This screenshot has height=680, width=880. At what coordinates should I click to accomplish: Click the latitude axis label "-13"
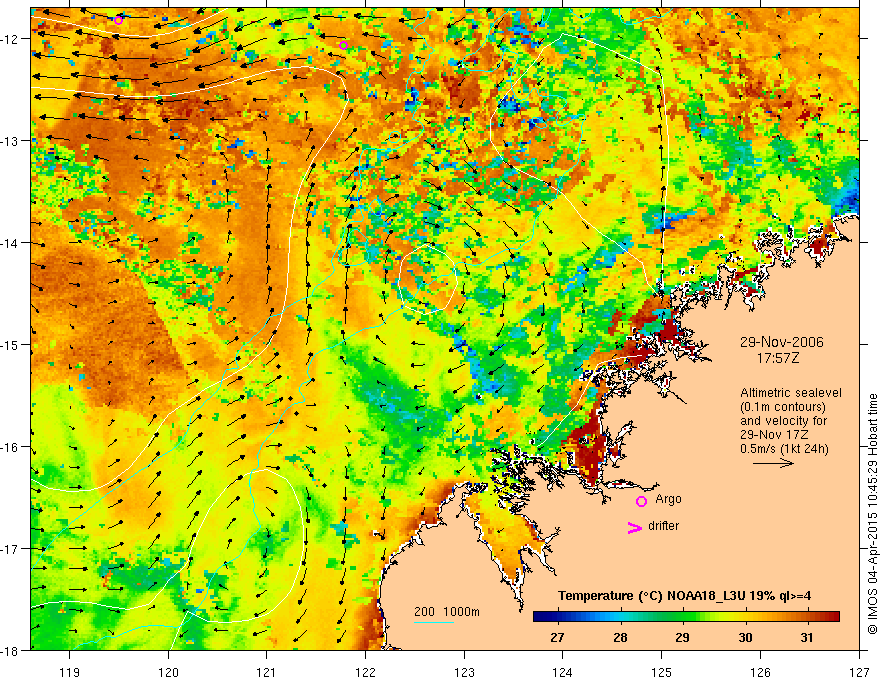(9, 141)
